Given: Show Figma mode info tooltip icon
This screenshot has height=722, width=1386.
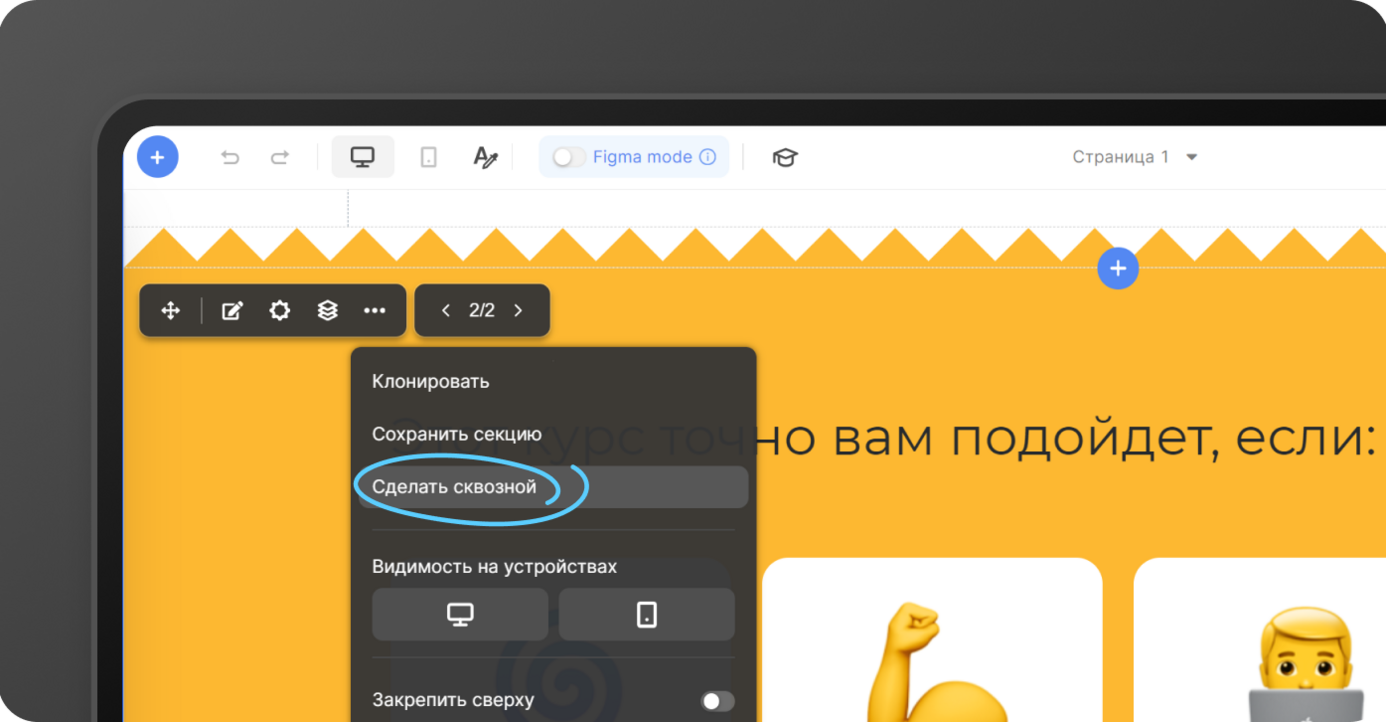Looking at the screenshot, I should click(708, 157).
